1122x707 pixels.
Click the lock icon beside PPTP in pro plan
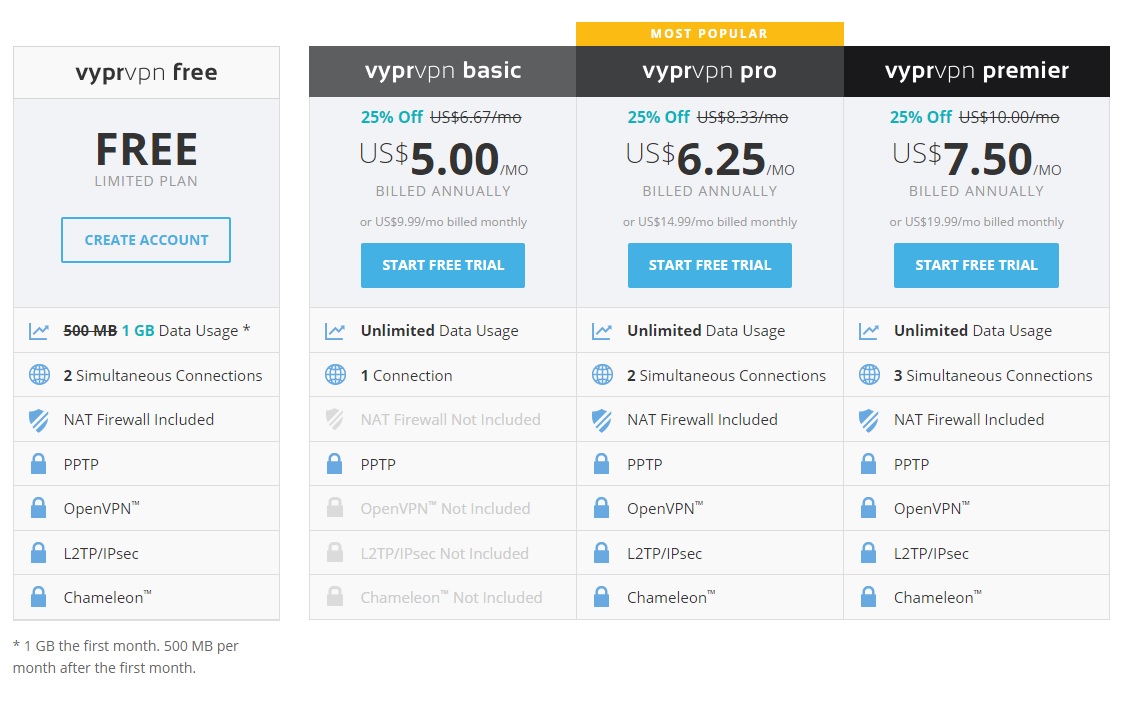602,464
